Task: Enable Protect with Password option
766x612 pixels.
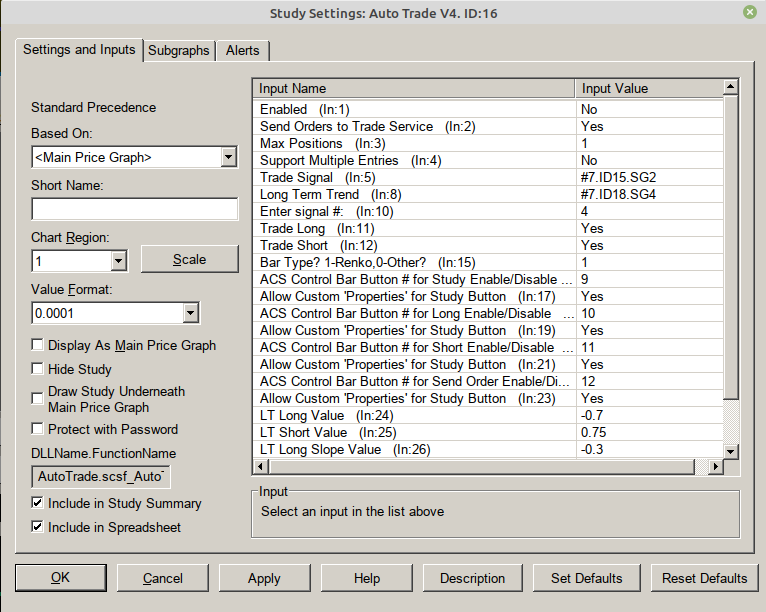Action: pyautogui.click(x=38, y=429)
